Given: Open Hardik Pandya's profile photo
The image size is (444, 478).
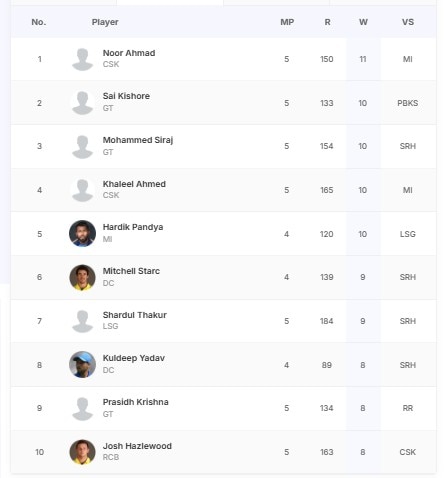Looking at the screenshot, I should tap(82, 233).
